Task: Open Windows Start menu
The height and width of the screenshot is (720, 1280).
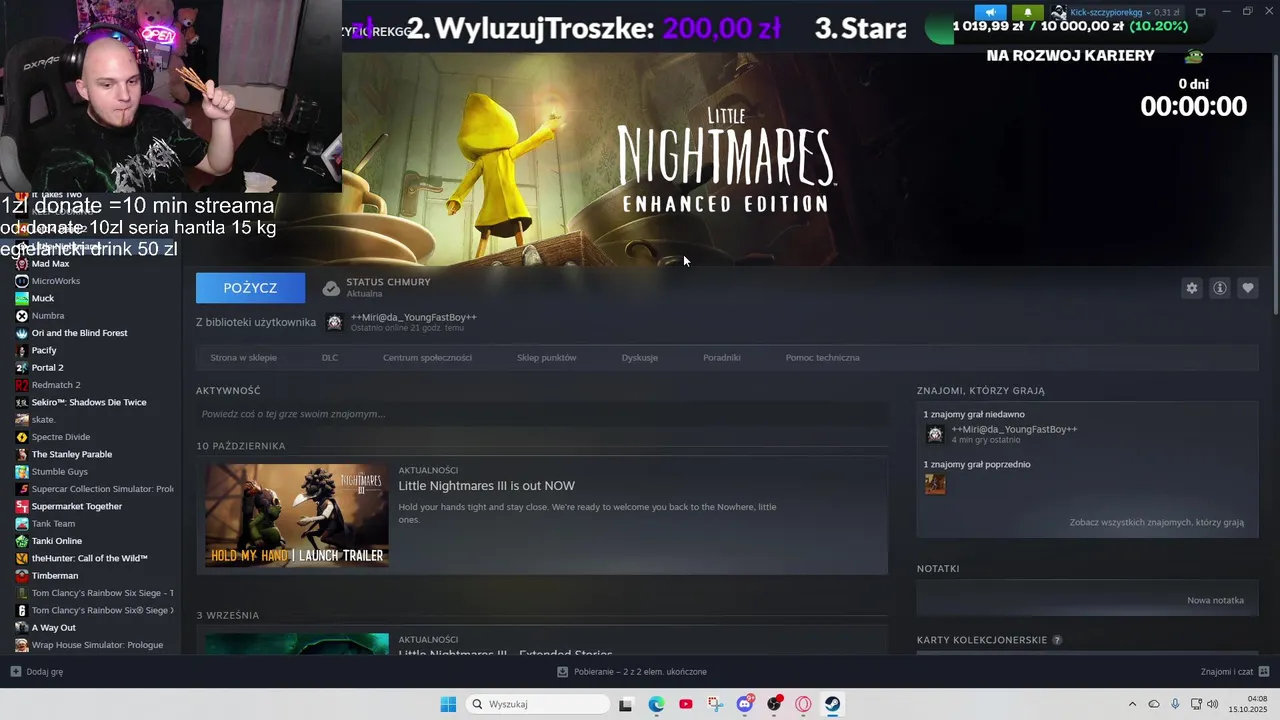Action: (x=448, y=704)
